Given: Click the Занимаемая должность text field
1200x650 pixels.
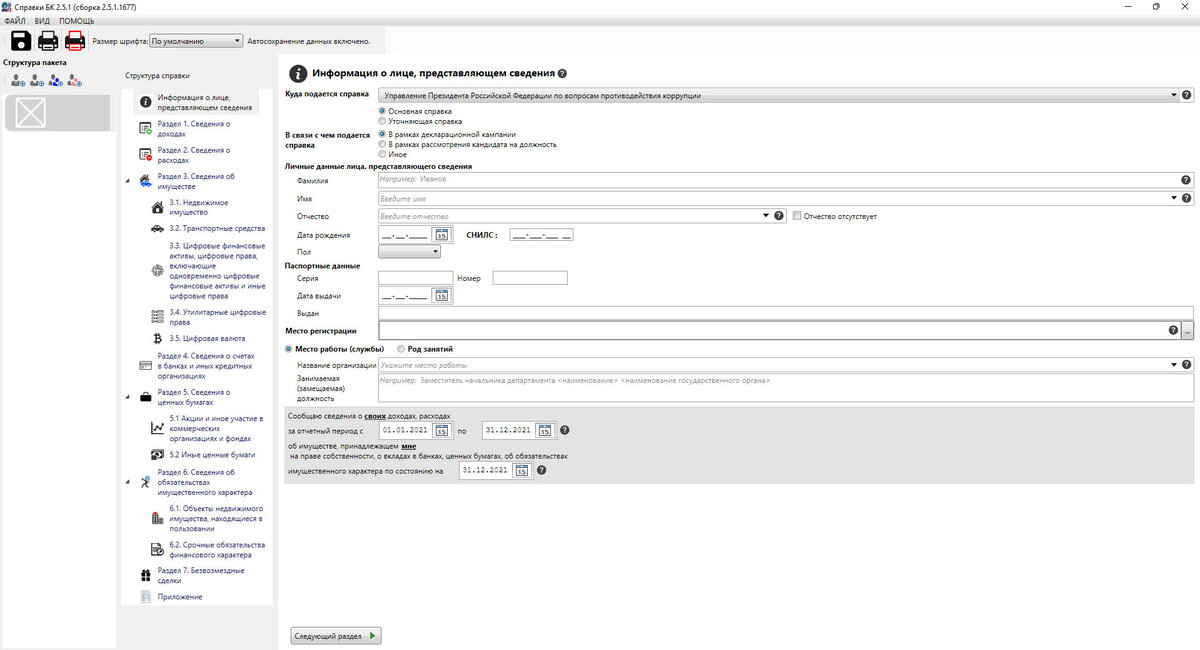Looking at the screenshot, I should pos(786,388).
